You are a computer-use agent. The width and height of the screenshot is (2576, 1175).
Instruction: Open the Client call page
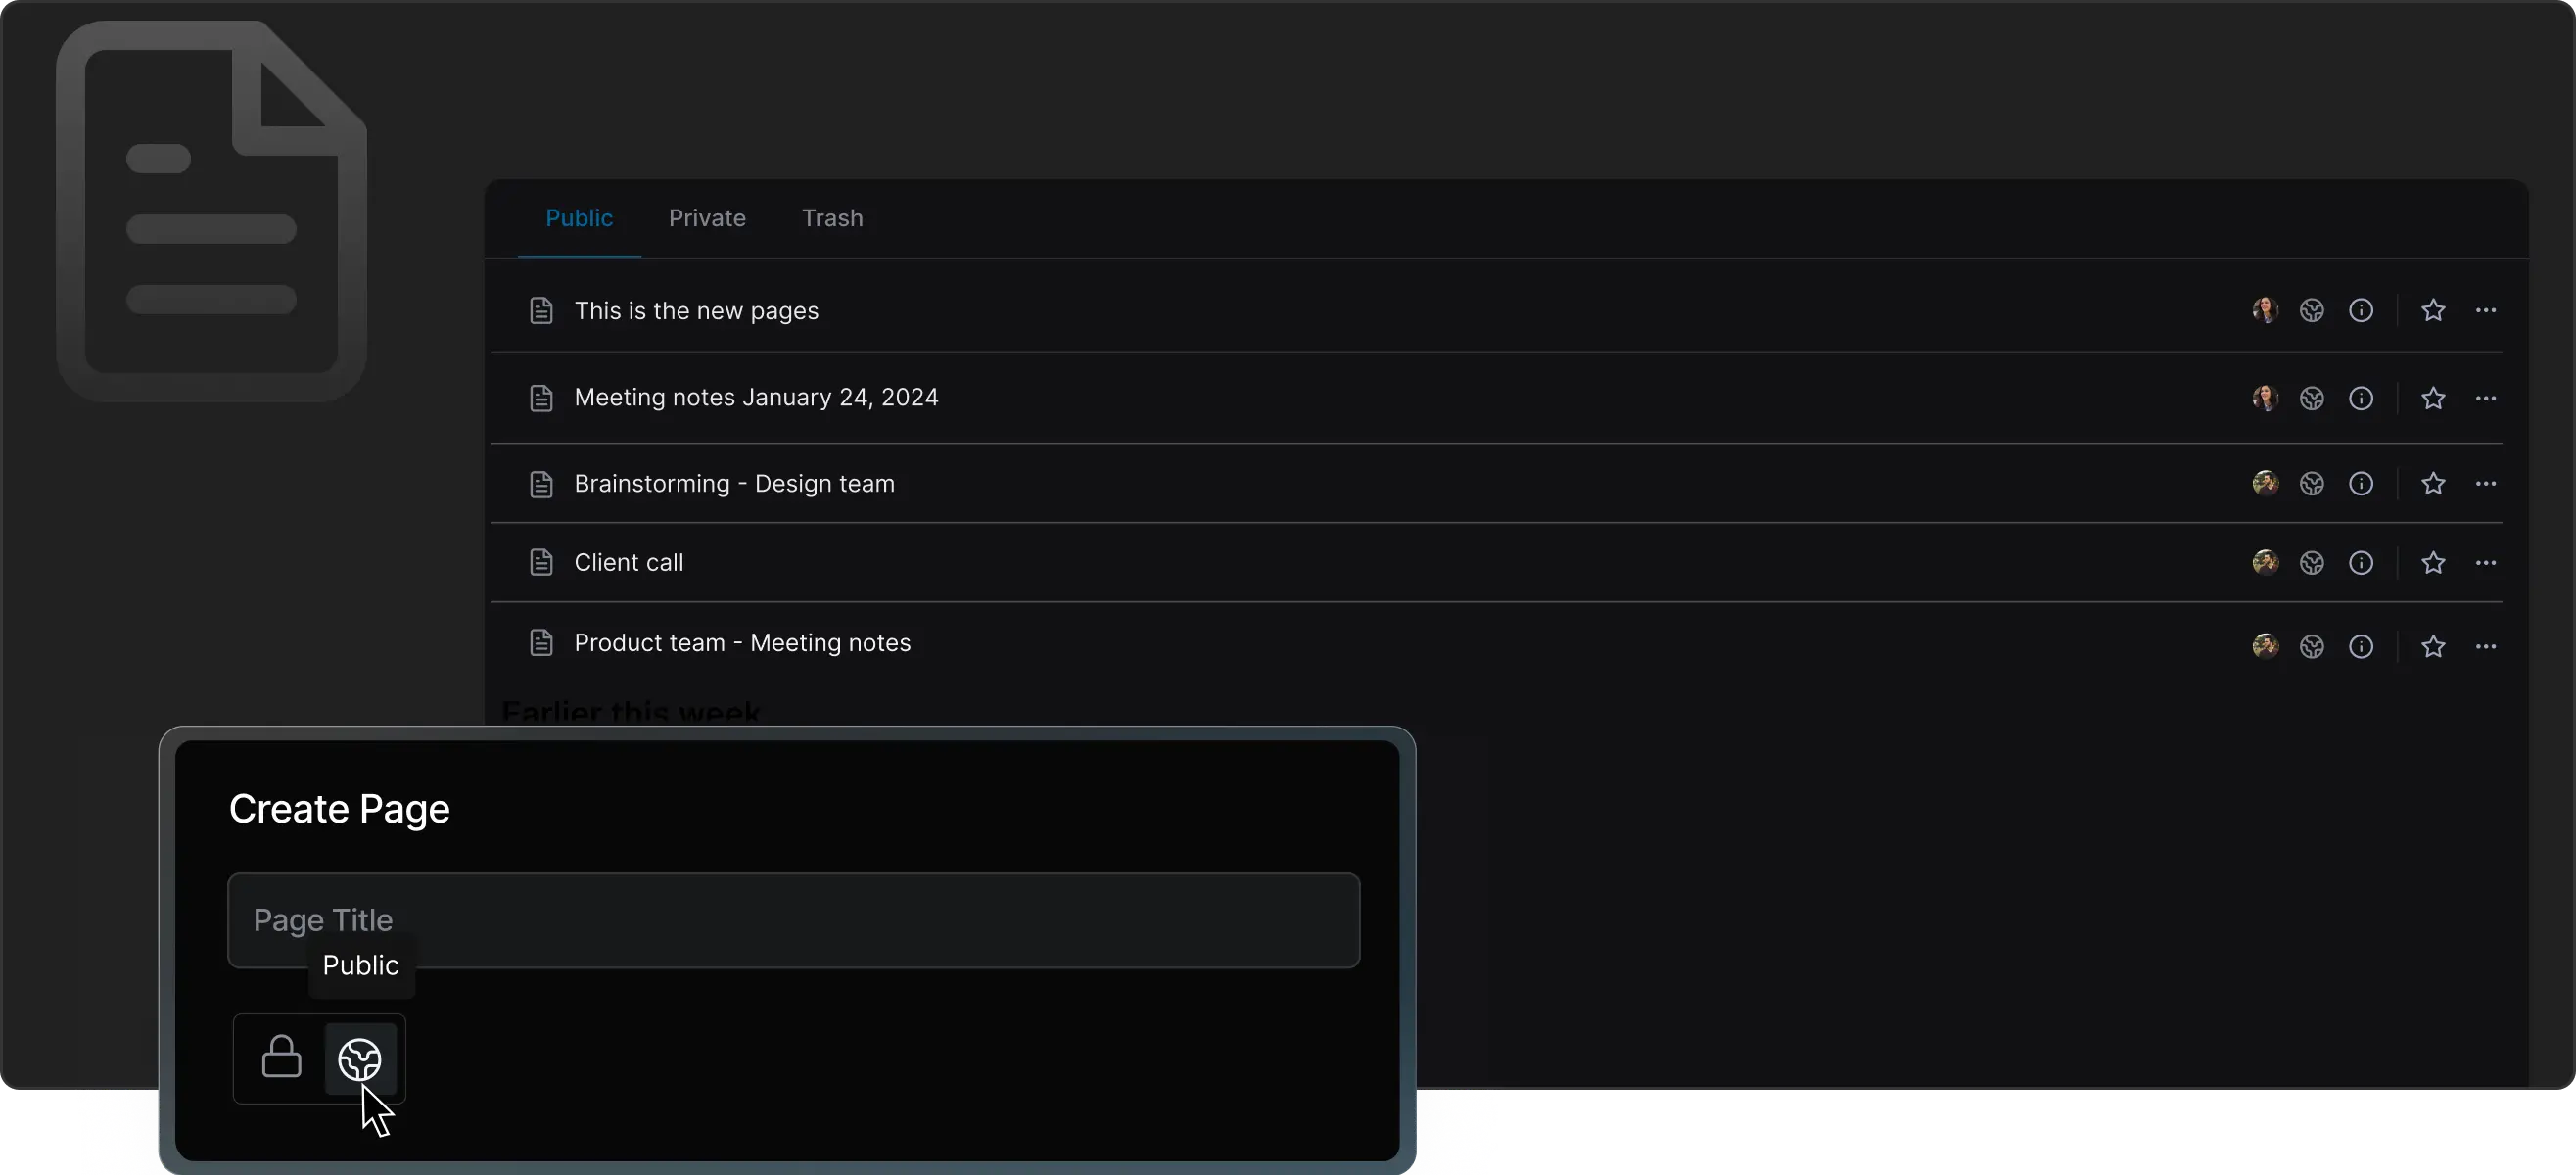point(629,563)
